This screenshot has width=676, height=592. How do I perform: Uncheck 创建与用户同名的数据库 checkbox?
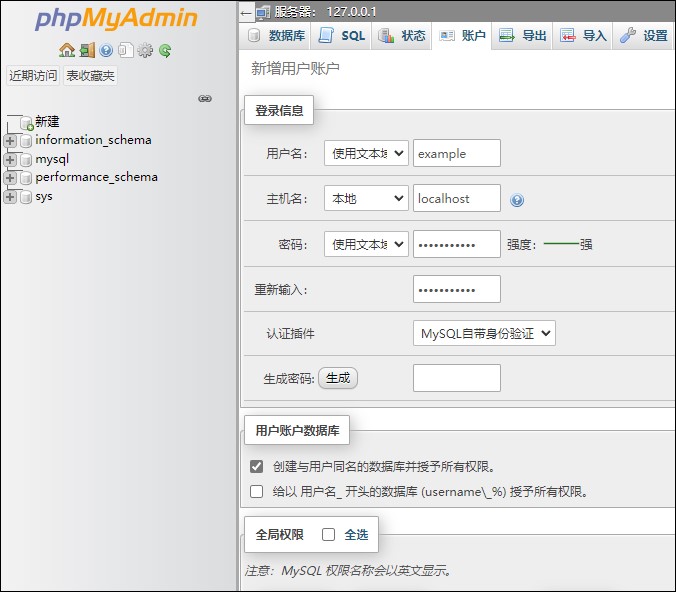[257, 466]
